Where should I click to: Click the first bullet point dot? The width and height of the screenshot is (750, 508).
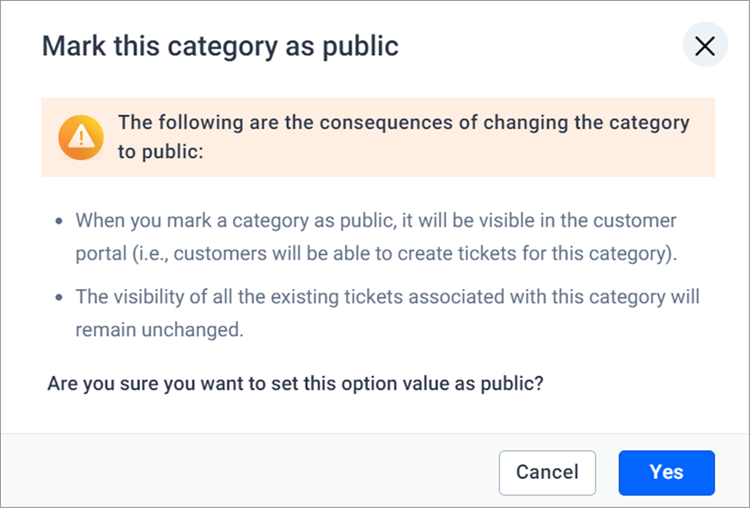[59, 221]
